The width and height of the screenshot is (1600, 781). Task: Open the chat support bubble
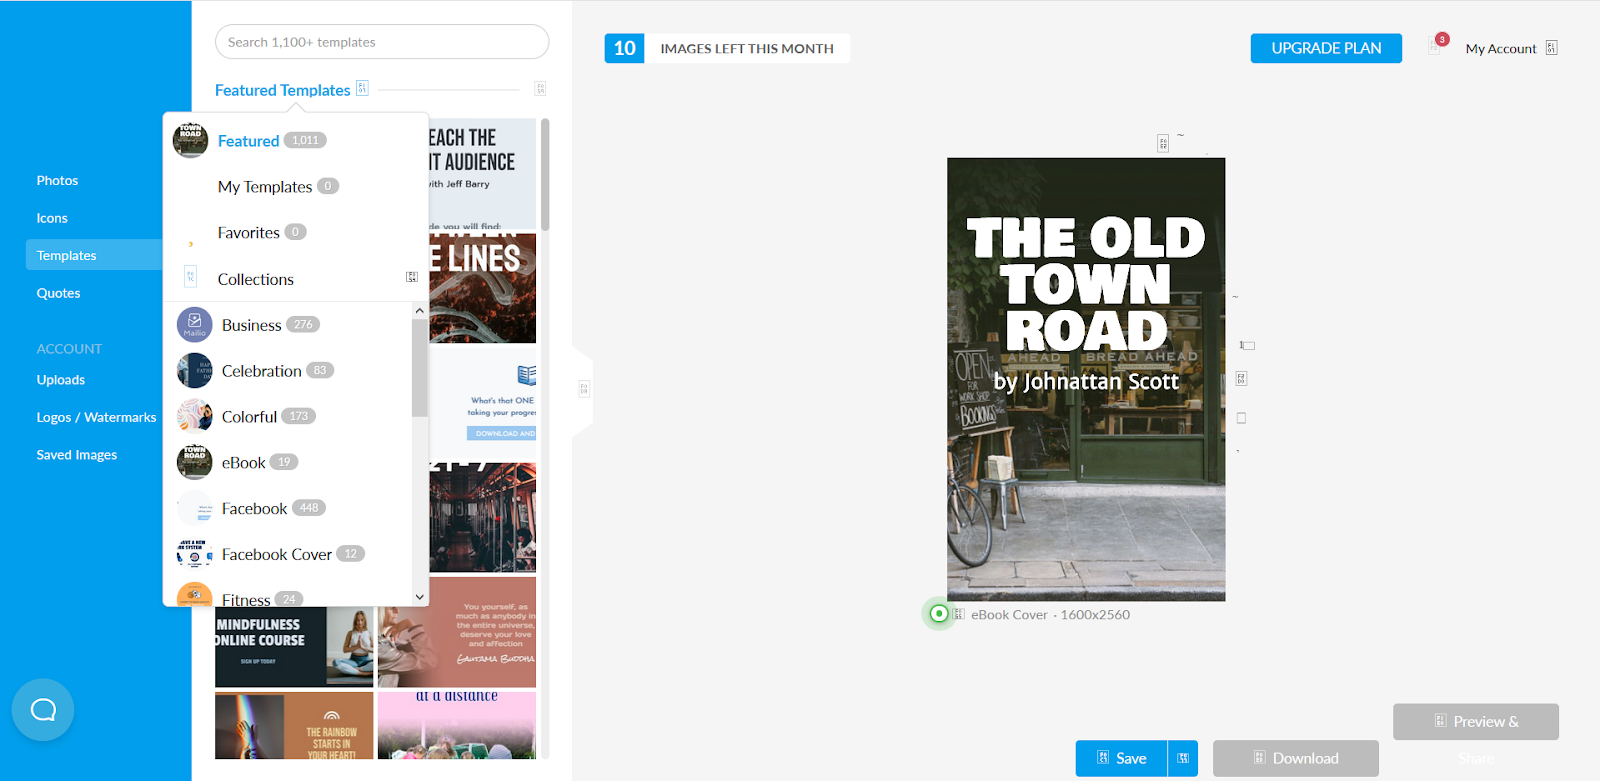coord(43,710)
